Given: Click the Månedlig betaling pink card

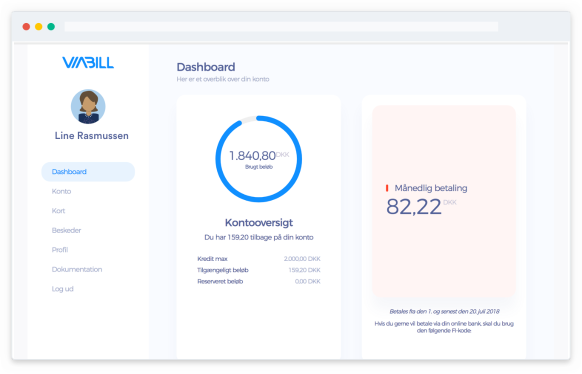Looking at the screenshot, I should [x=444, y=201].
